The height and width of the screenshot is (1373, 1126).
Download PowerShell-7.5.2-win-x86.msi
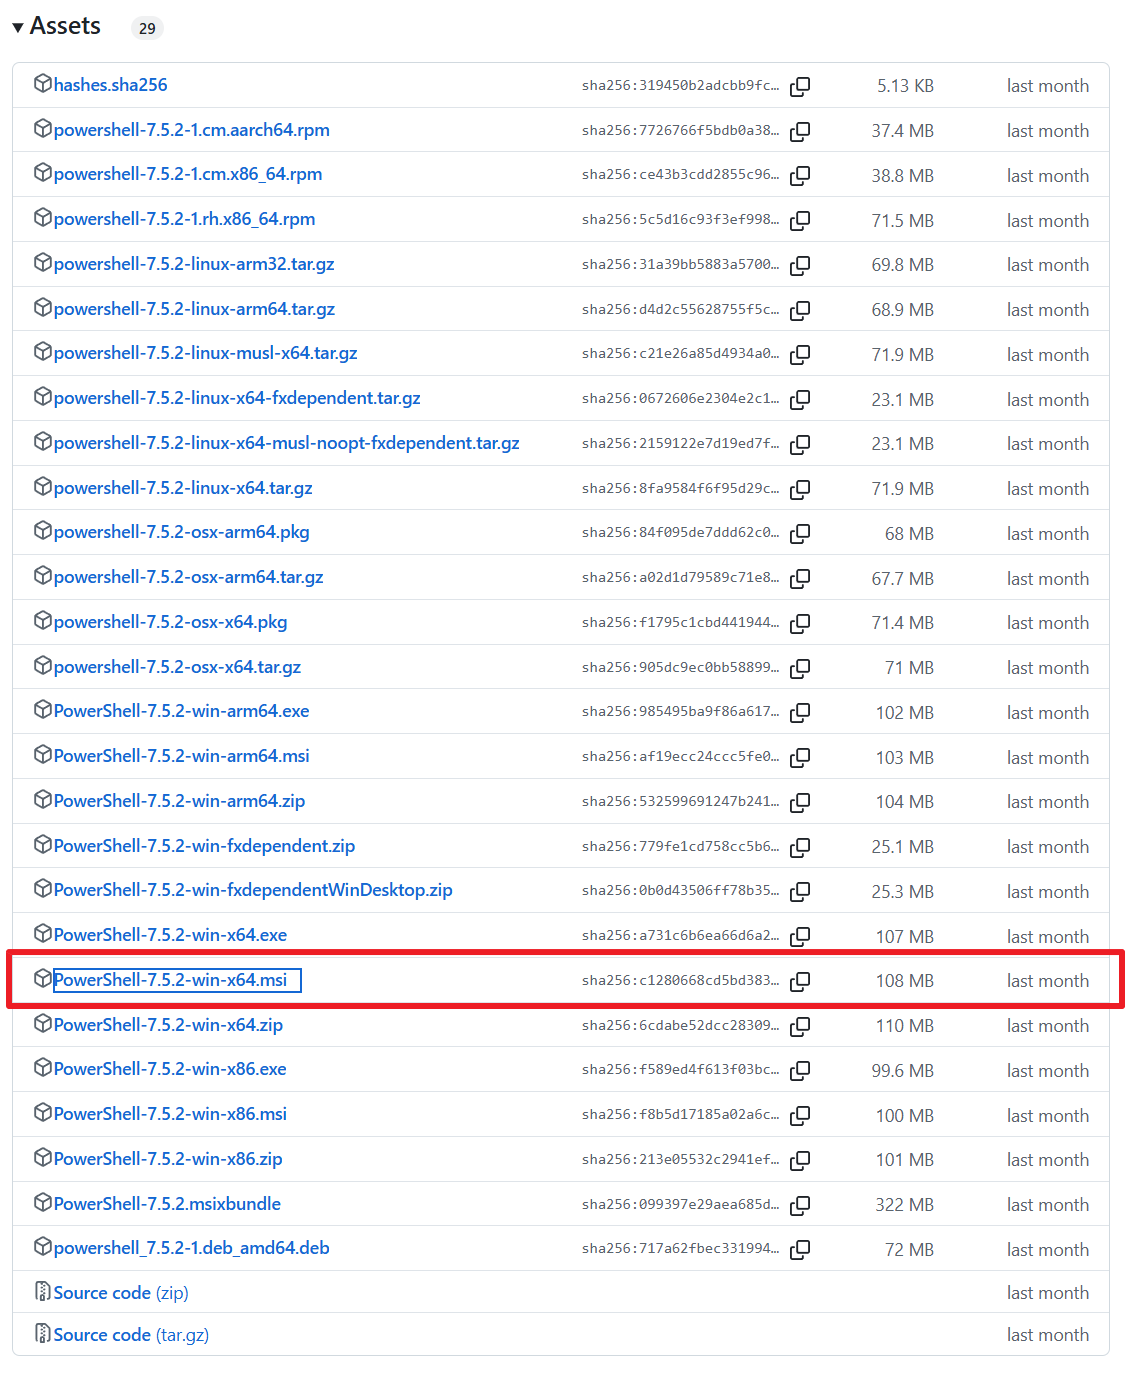(x=171, y=1114)
